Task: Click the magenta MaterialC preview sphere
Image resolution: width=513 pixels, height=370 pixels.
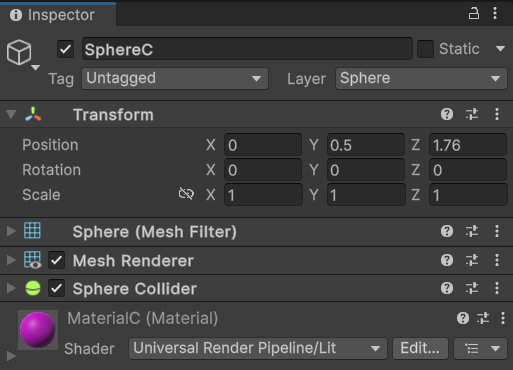Action: click(x=38, y=330)
